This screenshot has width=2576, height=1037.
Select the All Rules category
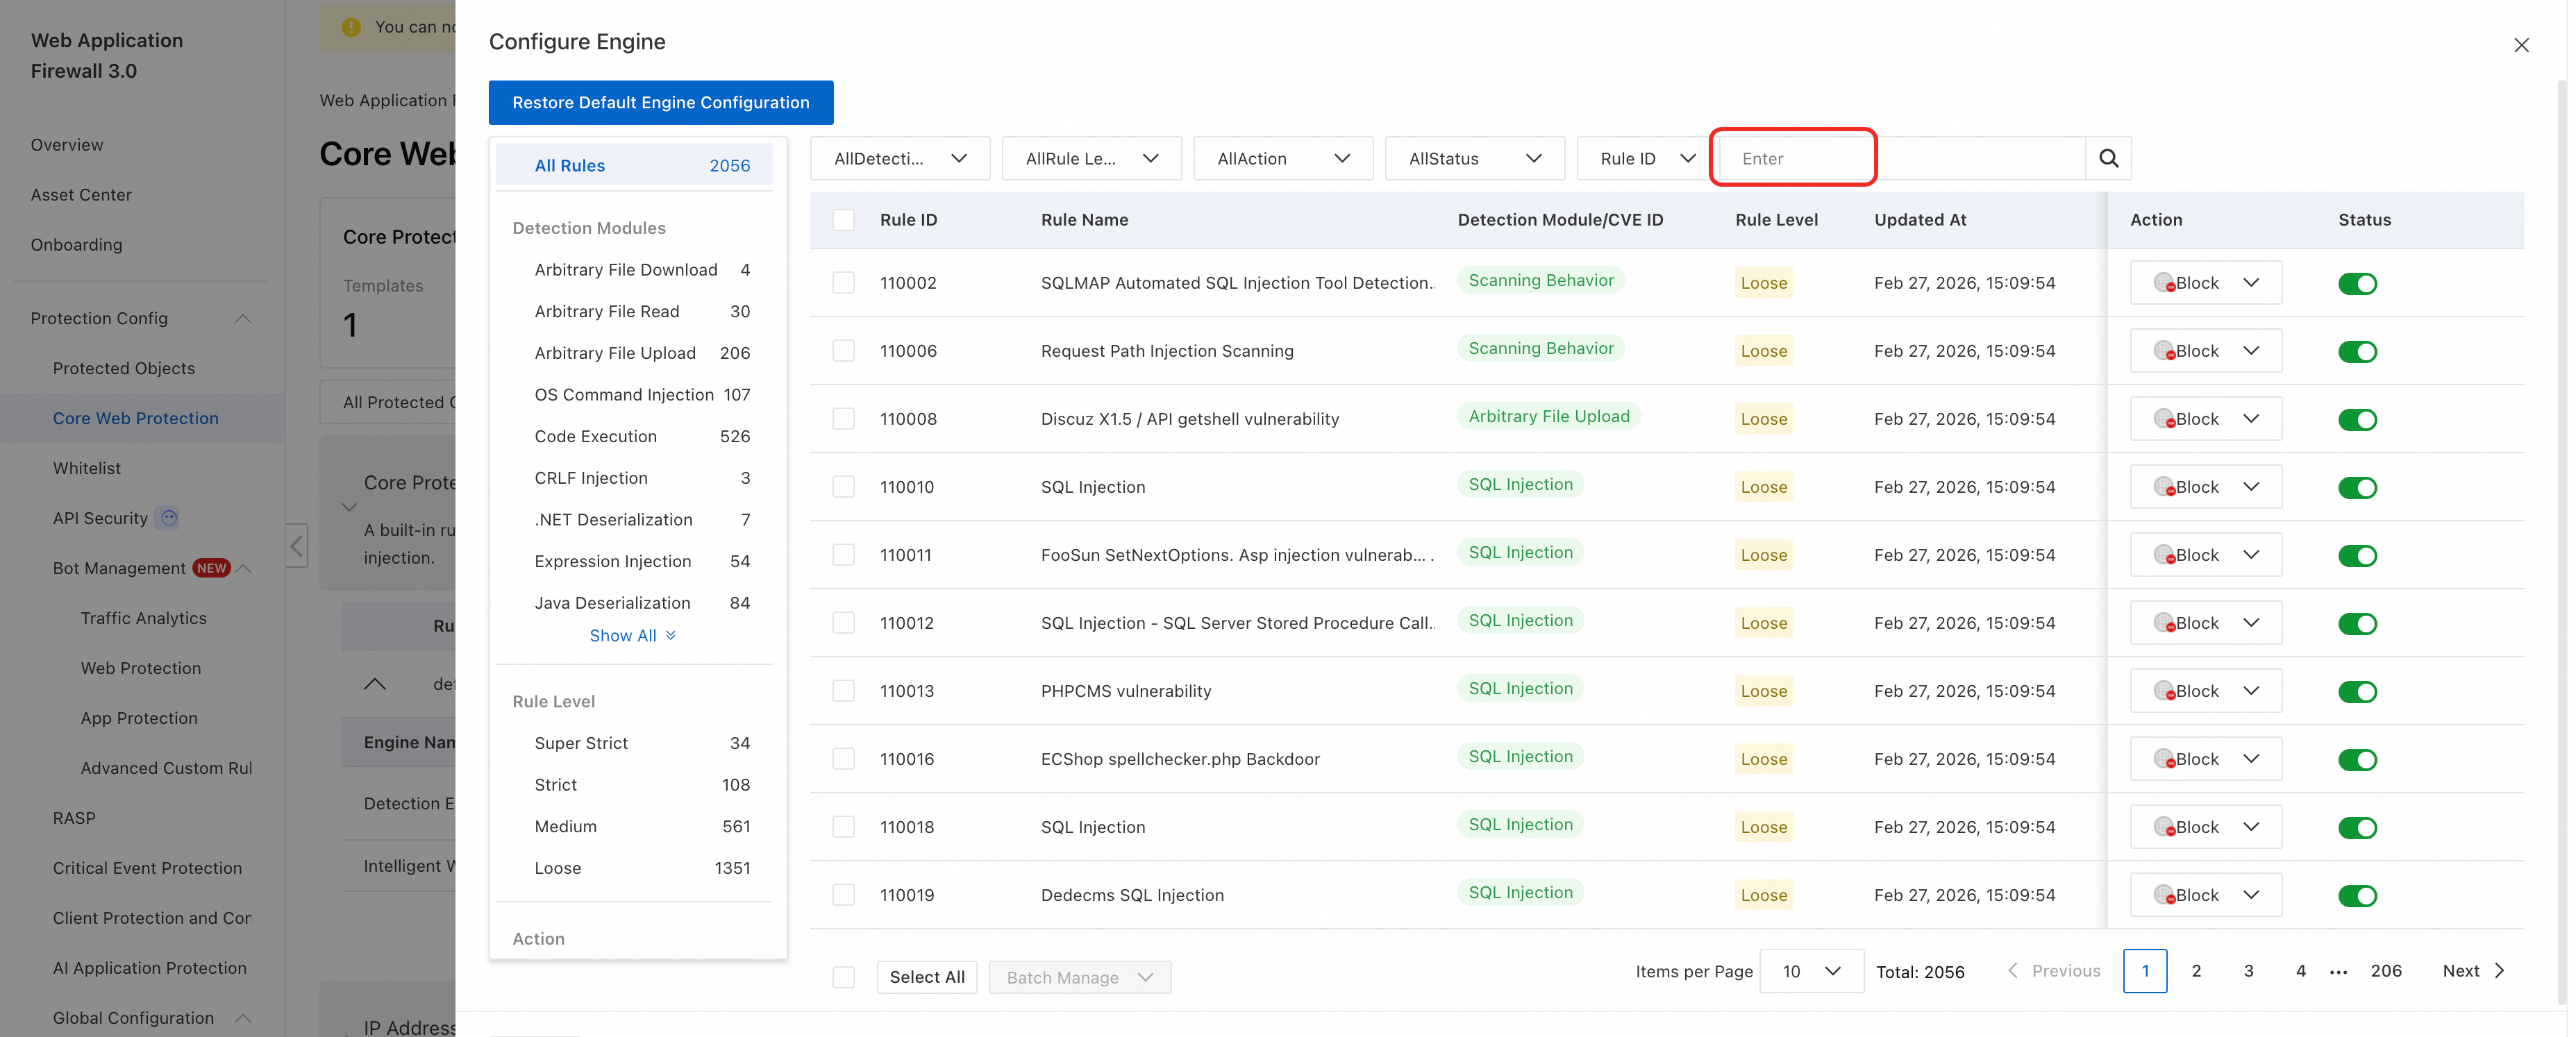coord(634,165)
